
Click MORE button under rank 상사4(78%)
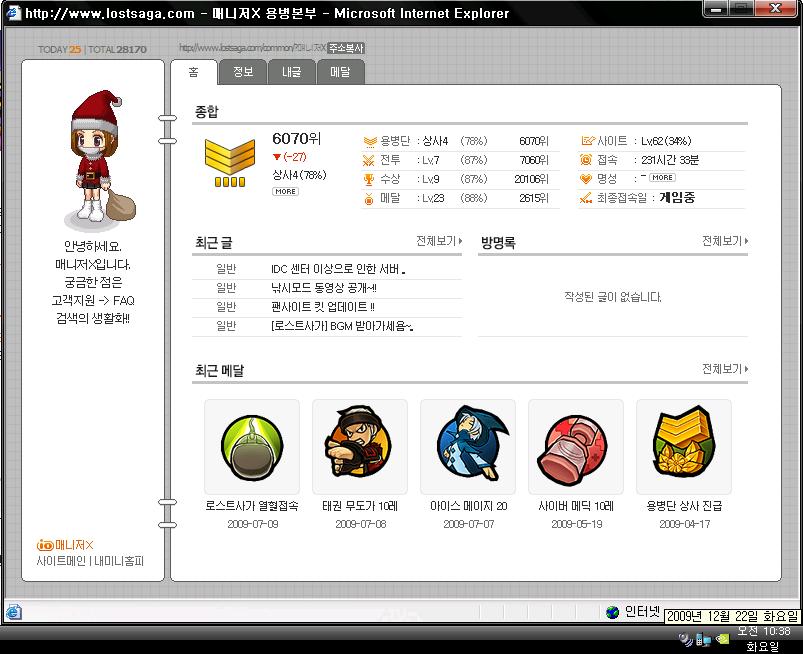[285, 192]
